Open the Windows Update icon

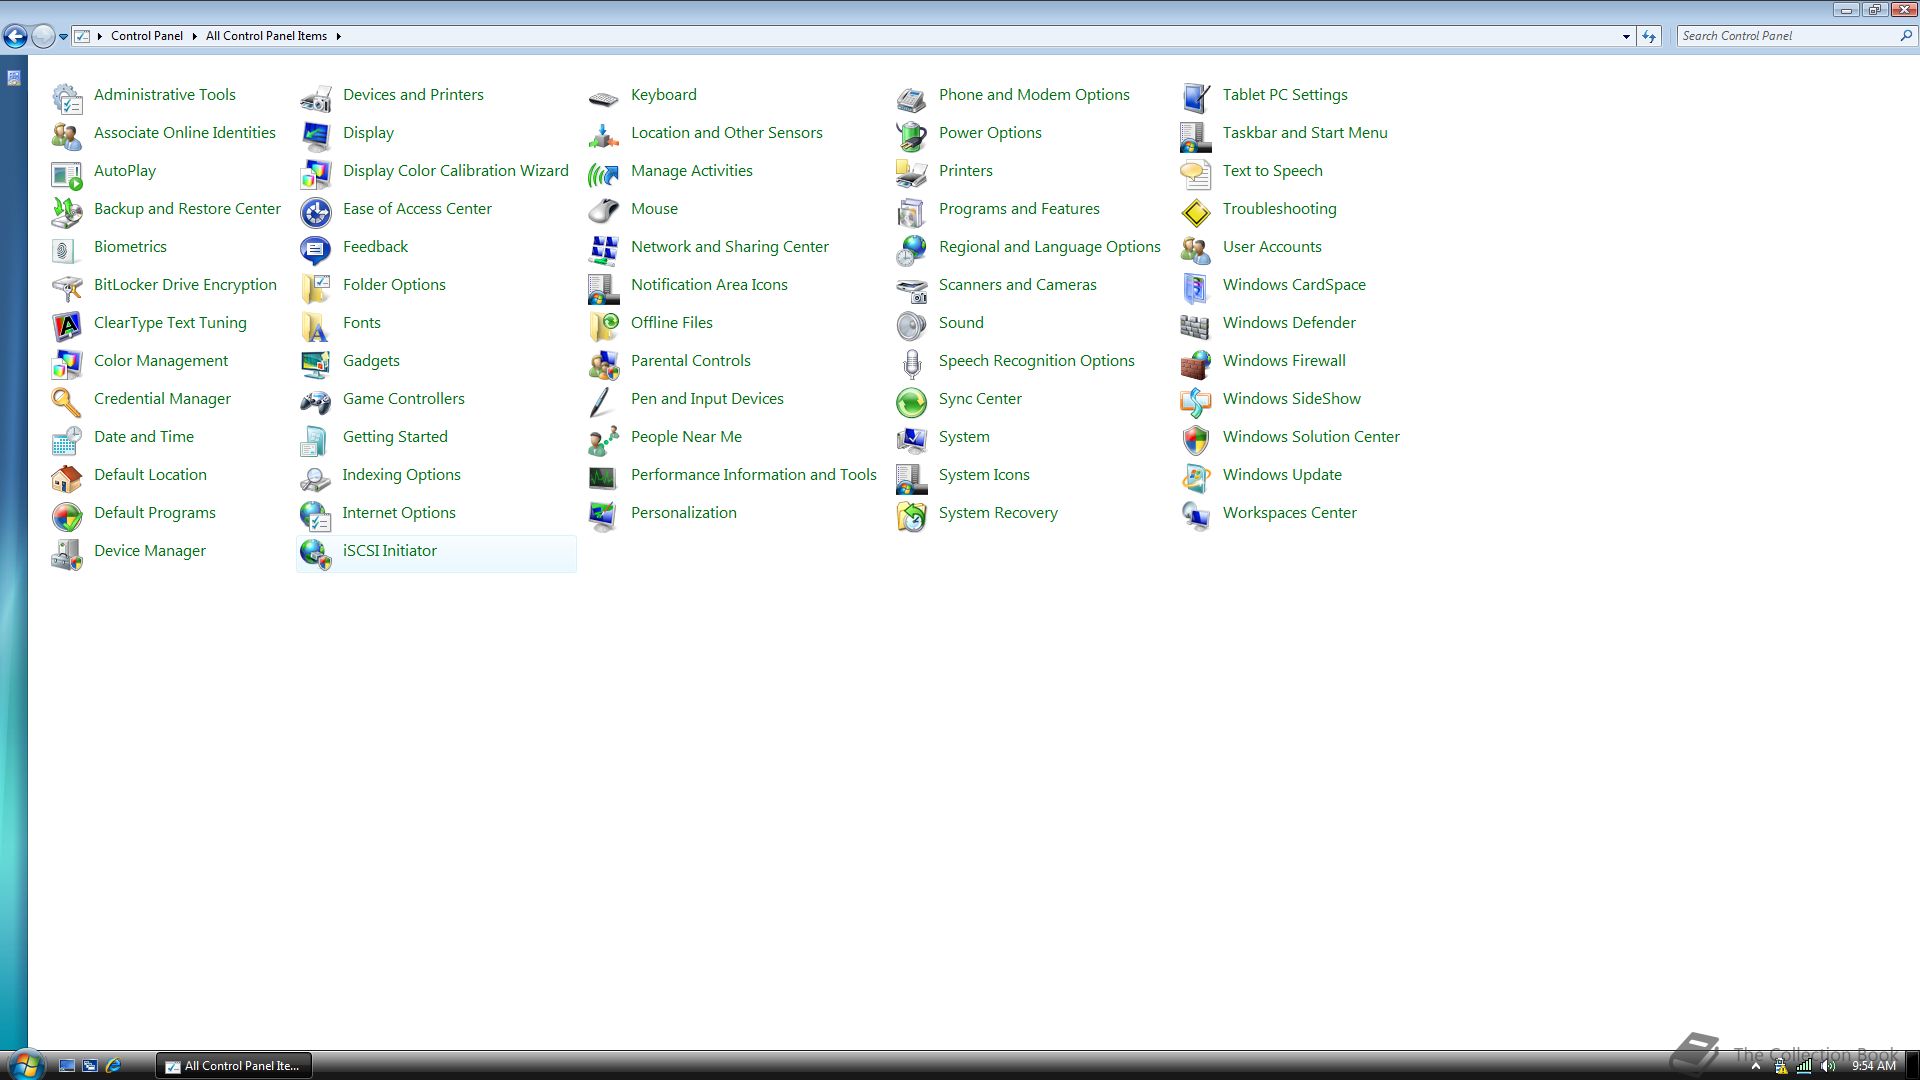[x=1196, y=477]
